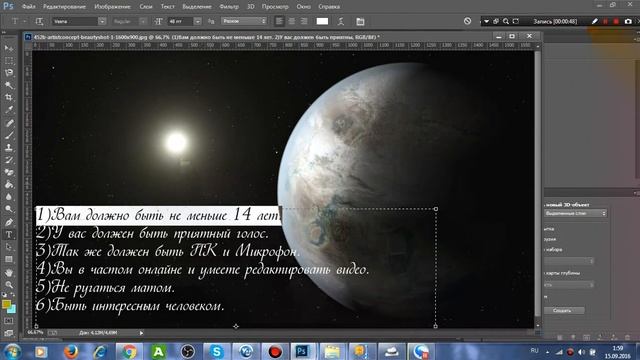The height and width of the screenshot is (360, 640).
Task: Pause the screen recording
Action: click(x=605, y=21)
